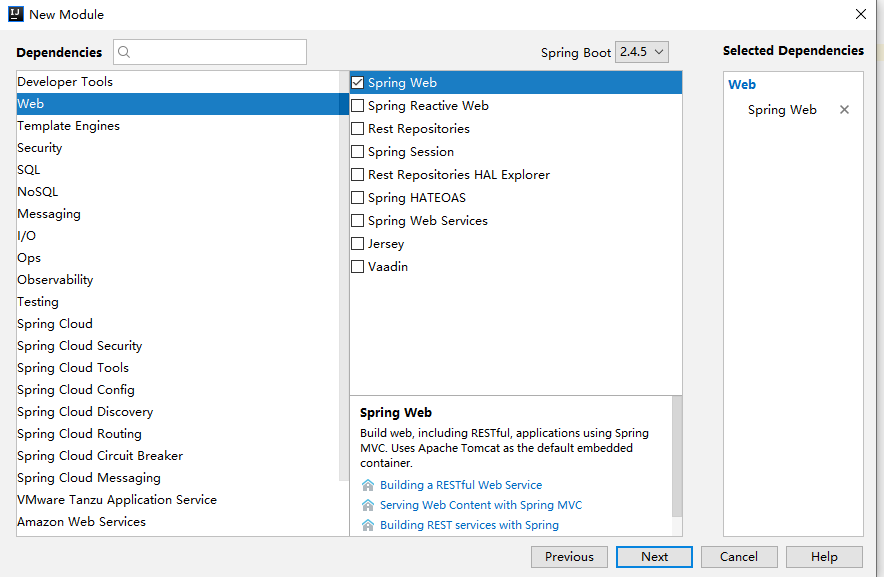
Task: Enable the Spring HATEOAS checkbox
Action: pos(357,197)
